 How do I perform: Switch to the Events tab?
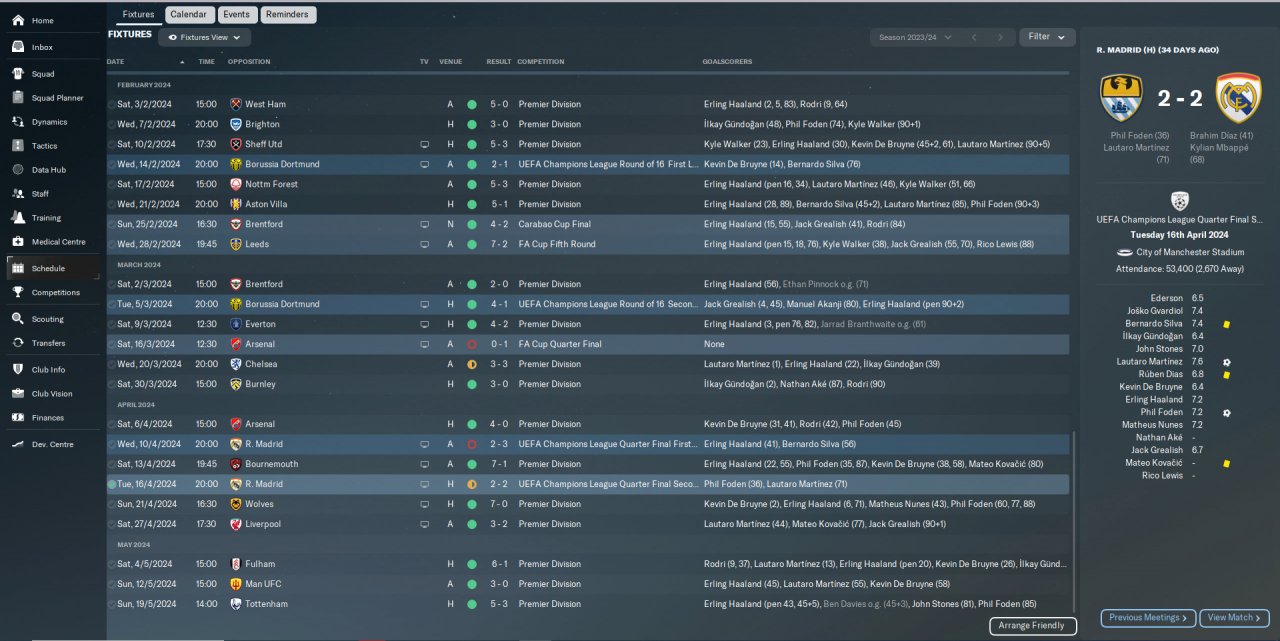(x=237, y=15)
